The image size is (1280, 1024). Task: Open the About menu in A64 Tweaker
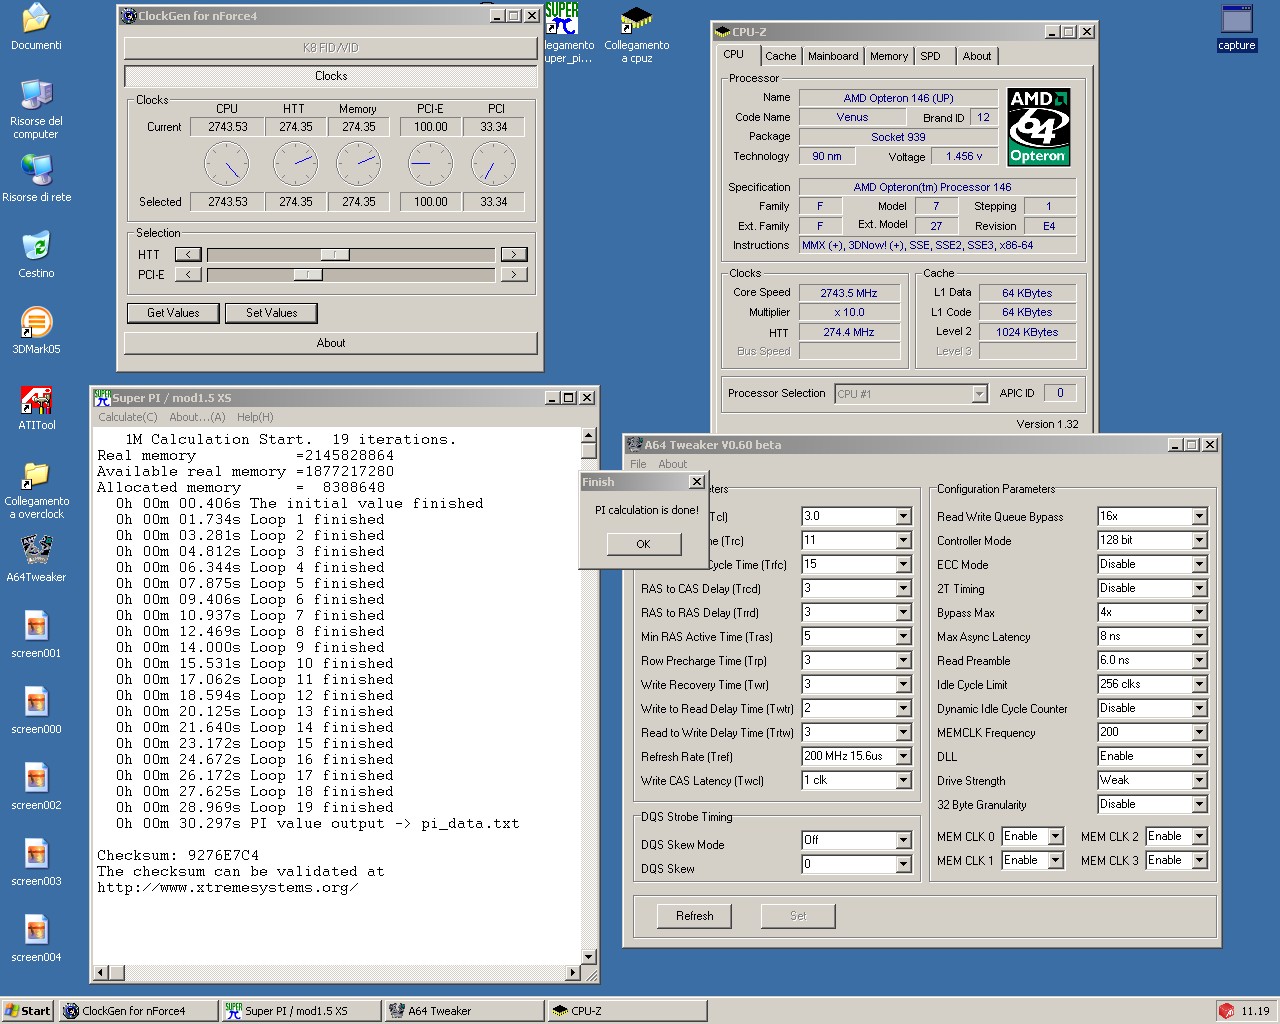(672, 464)
